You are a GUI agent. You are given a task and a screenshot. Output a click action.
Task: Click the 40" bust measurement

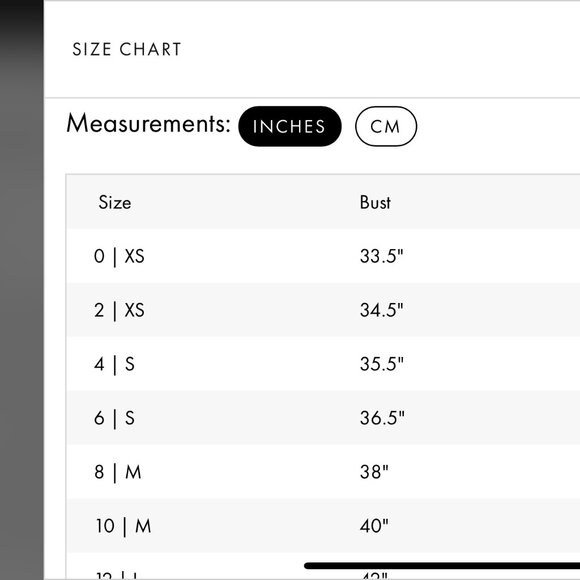click(x=374, y=526)
